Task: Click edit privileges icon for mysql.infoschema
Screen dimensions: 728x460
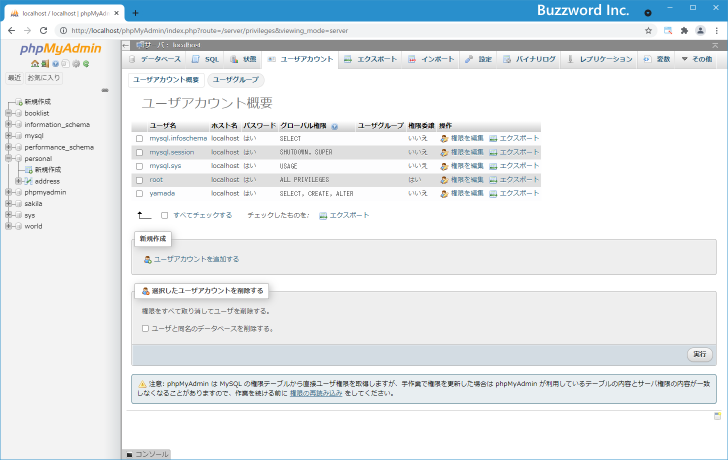Action: (x=444, y=139)
